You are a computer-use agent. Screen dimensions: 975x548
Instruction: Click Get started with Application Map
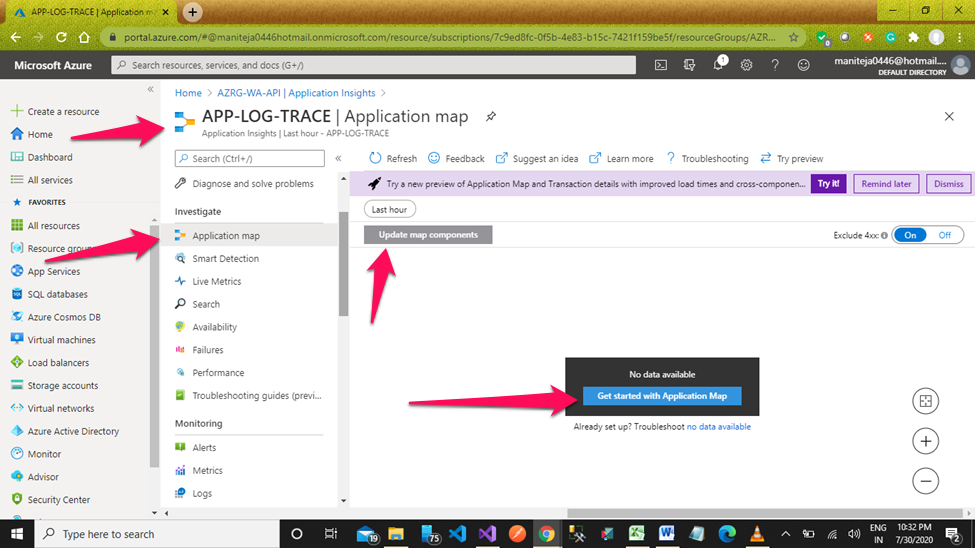pos(662,396)
